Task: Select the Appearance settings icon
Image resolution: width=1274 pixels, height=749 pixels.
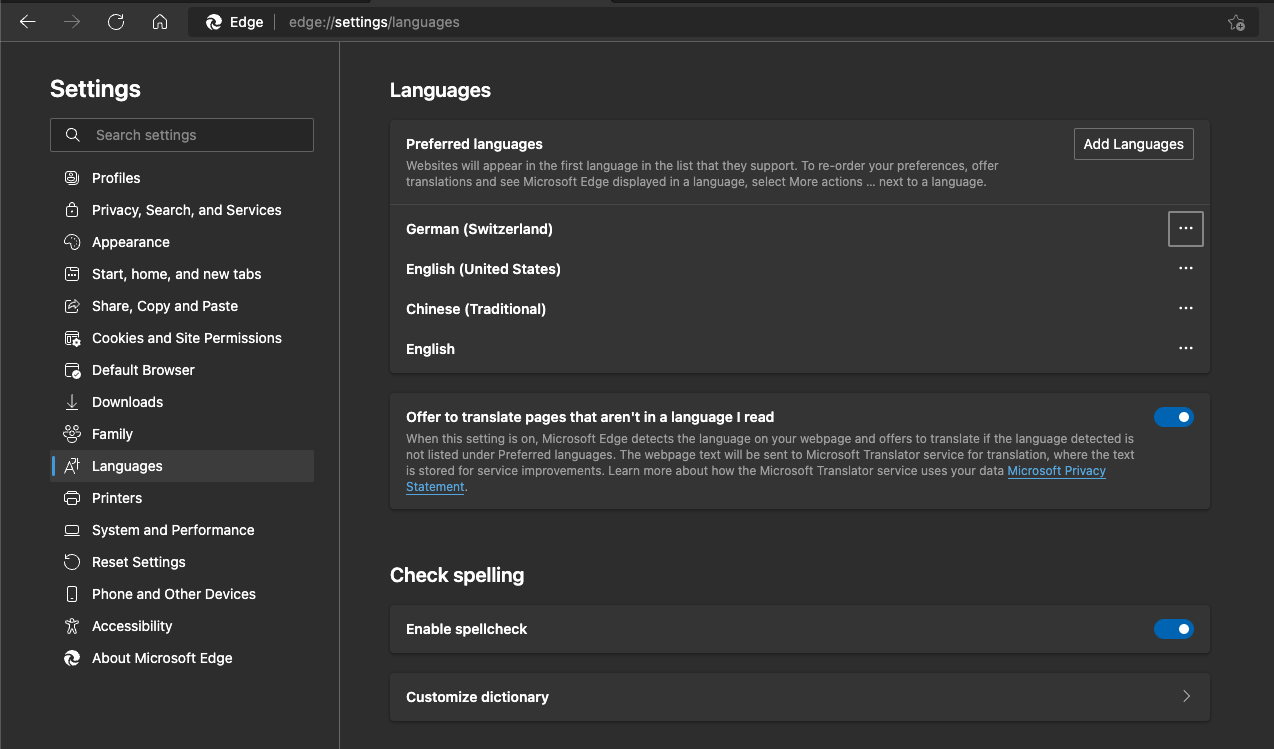Action: pyautogui.click(x=71, y=241)
